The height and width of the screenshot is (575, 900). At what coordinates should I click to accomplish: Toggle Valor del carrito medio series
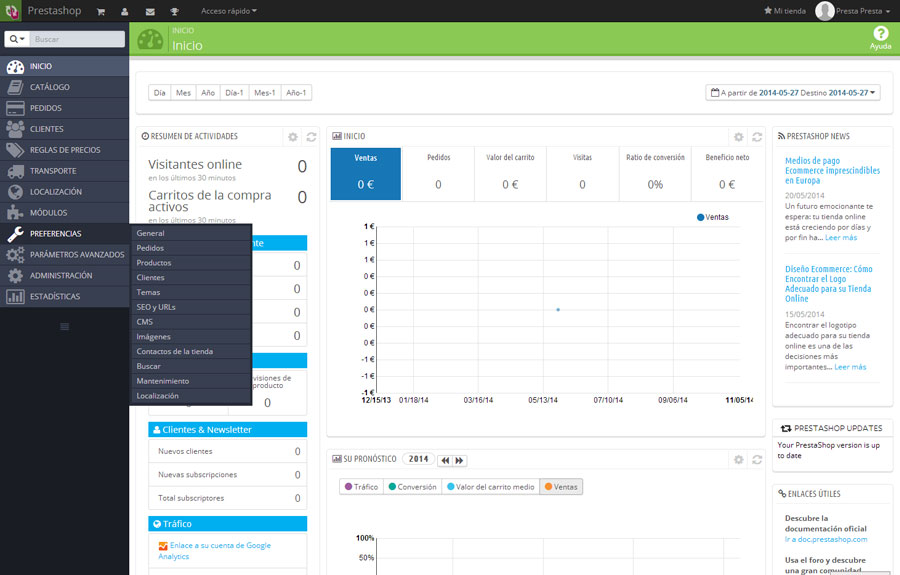[491, 487]
